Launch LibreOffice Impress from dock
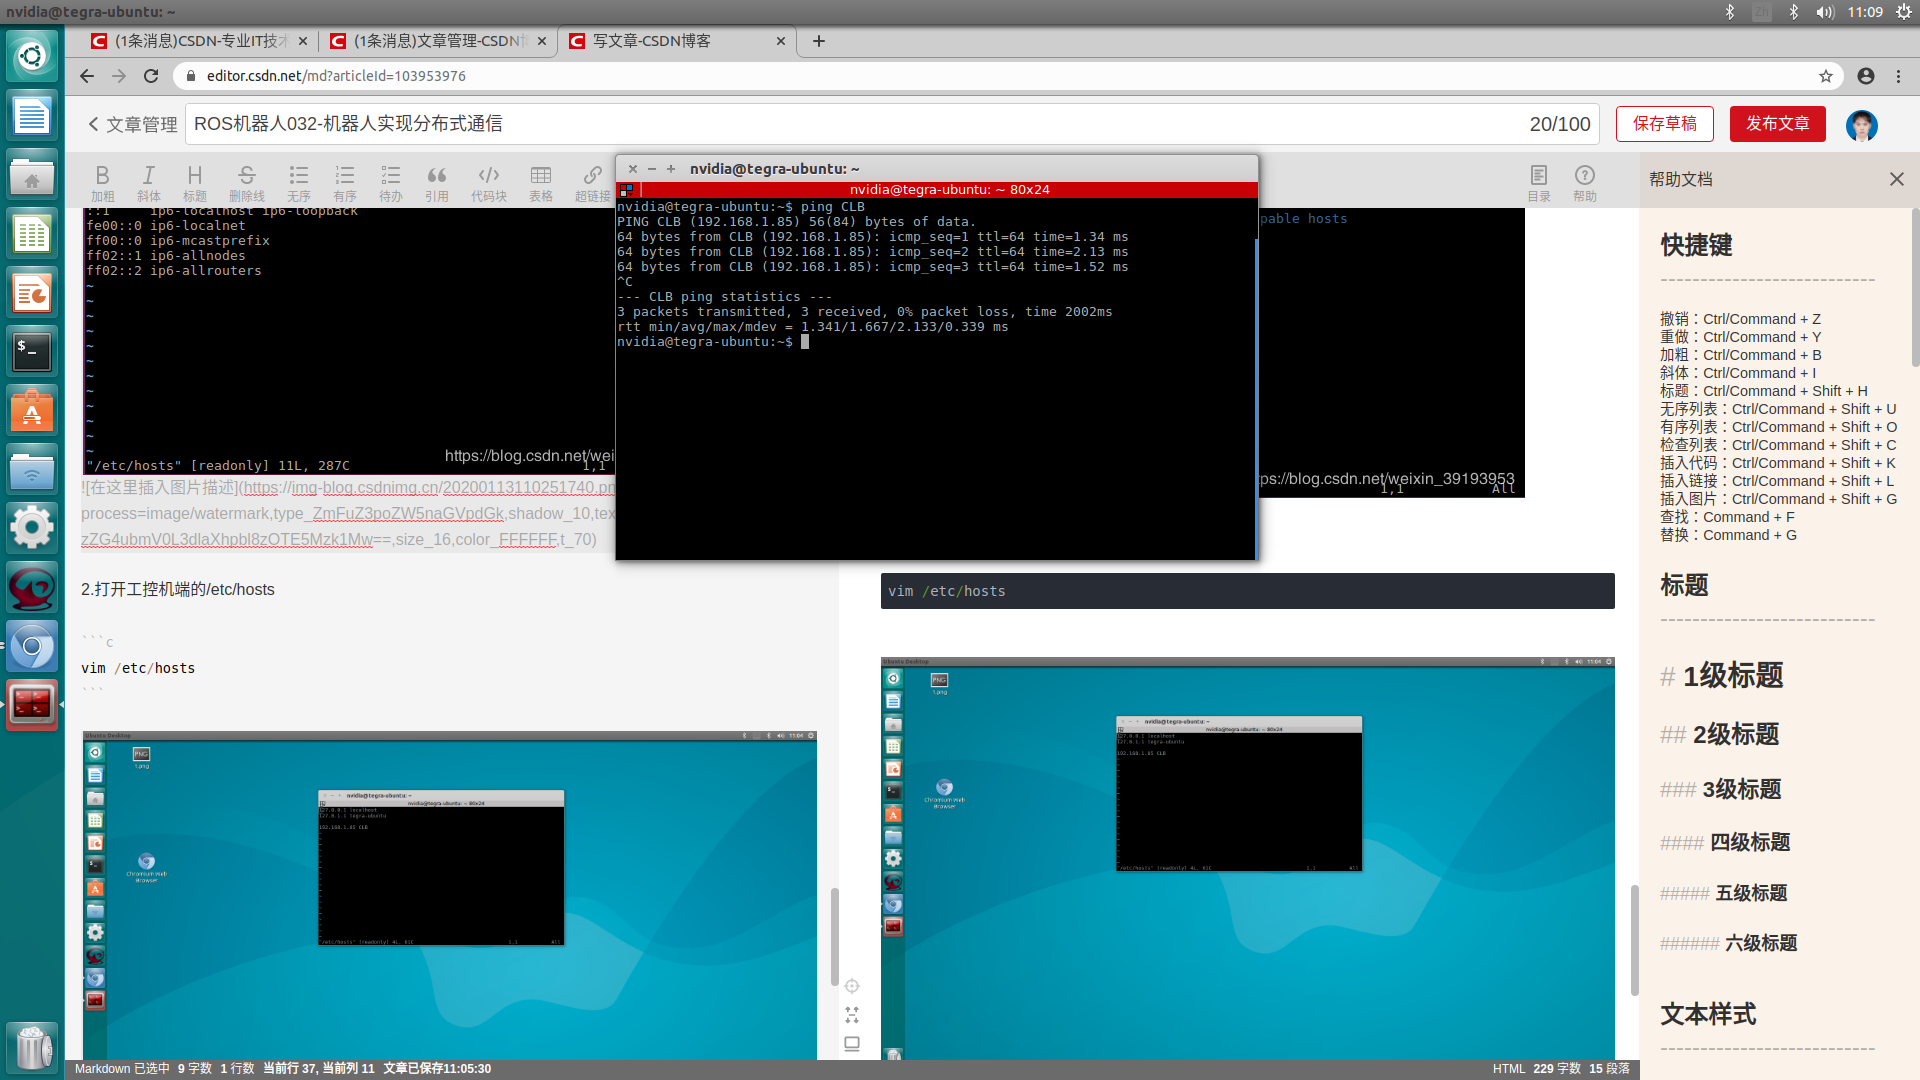The width and height of the screenshot is (1920, 1080). pos(32,293)
